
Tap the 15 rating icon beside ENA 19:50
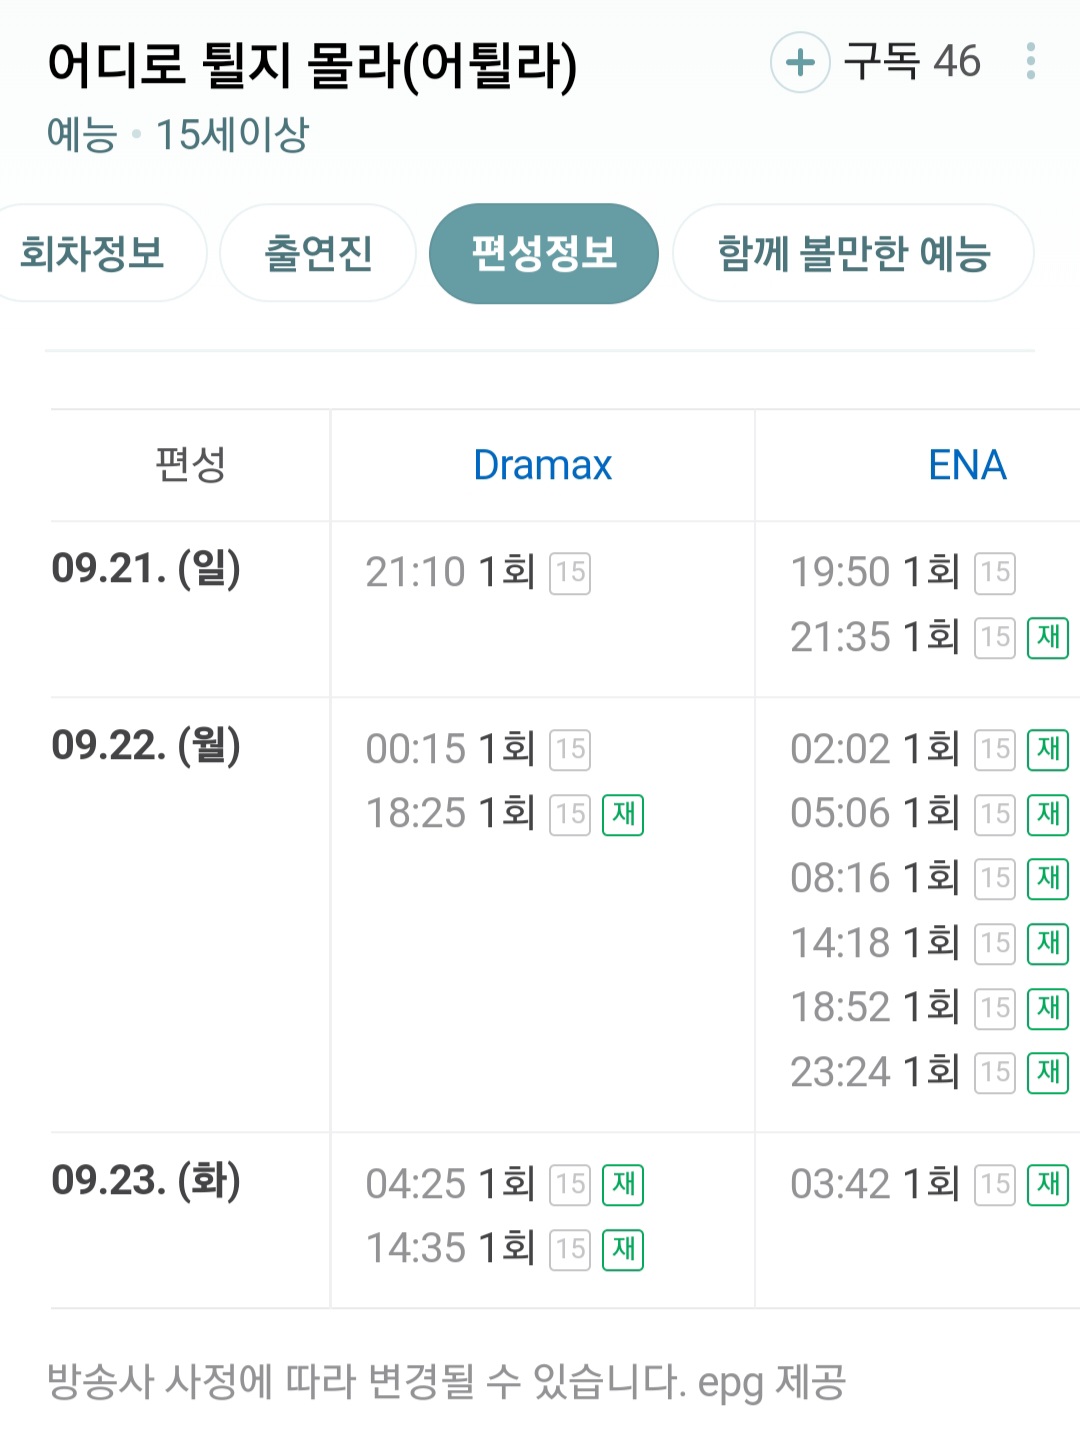995,573
